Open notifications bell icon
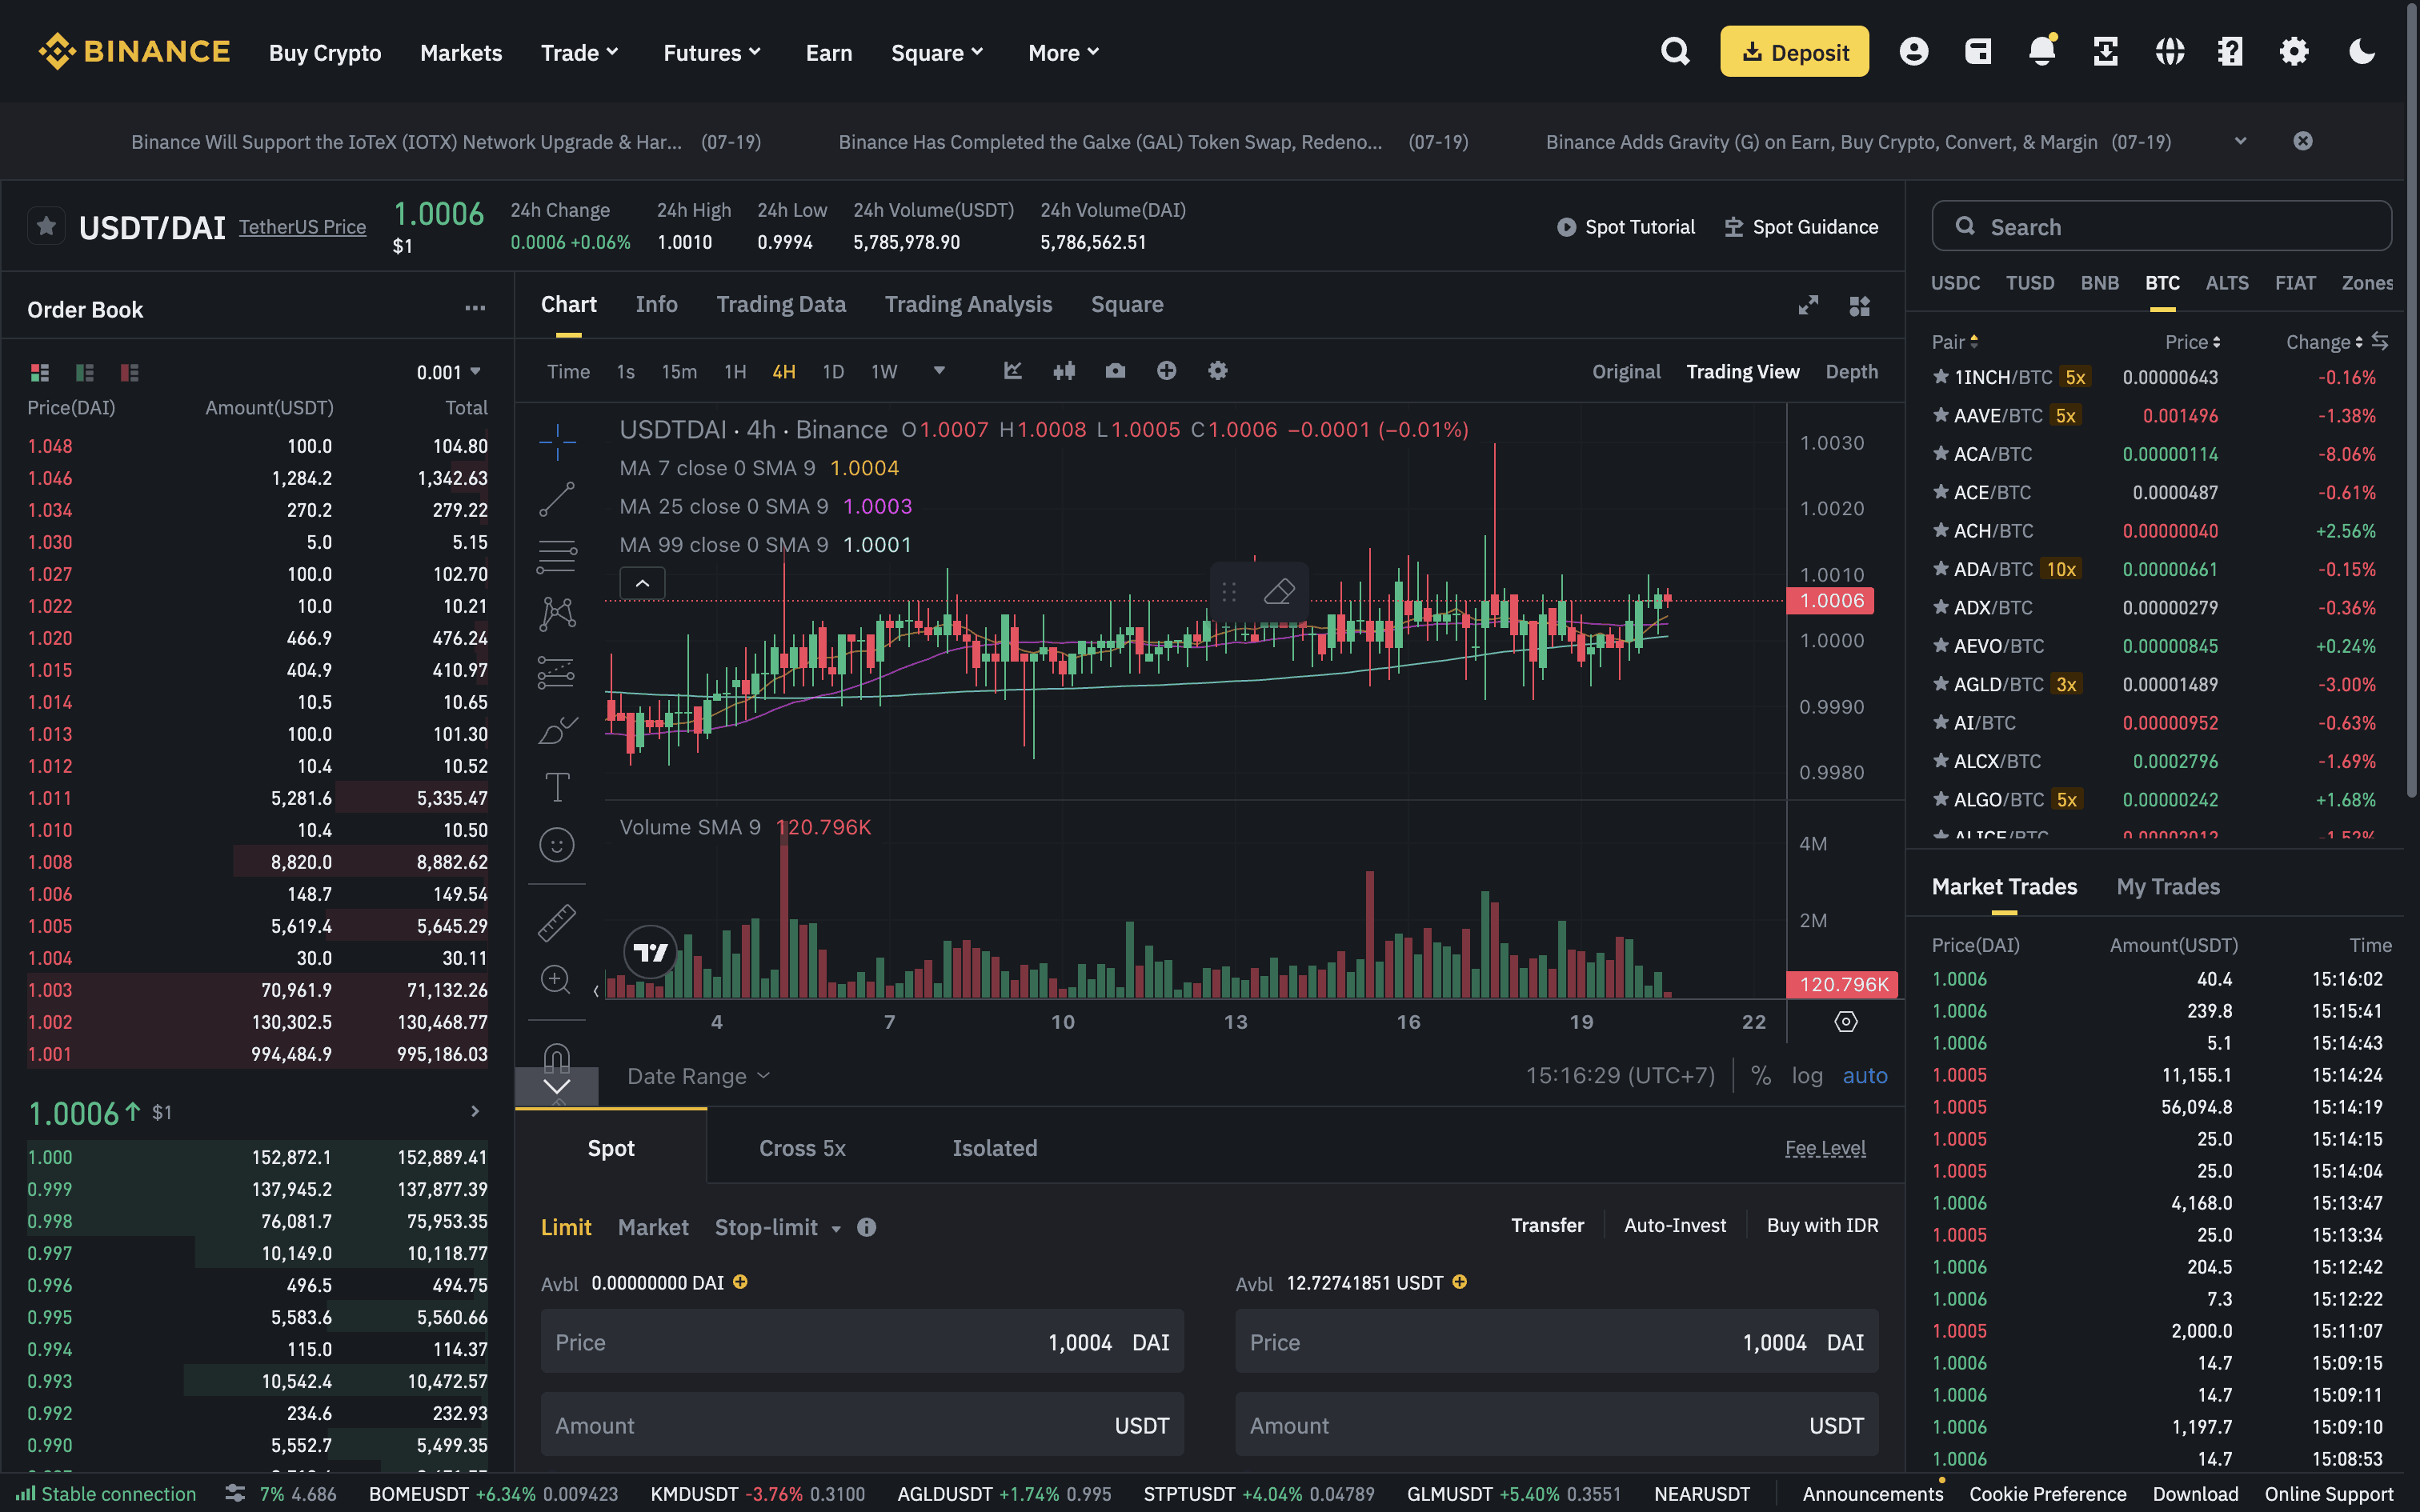Image resolution: width=2420 pixels, height=1512 pixels. click(x=2041, y=52)
